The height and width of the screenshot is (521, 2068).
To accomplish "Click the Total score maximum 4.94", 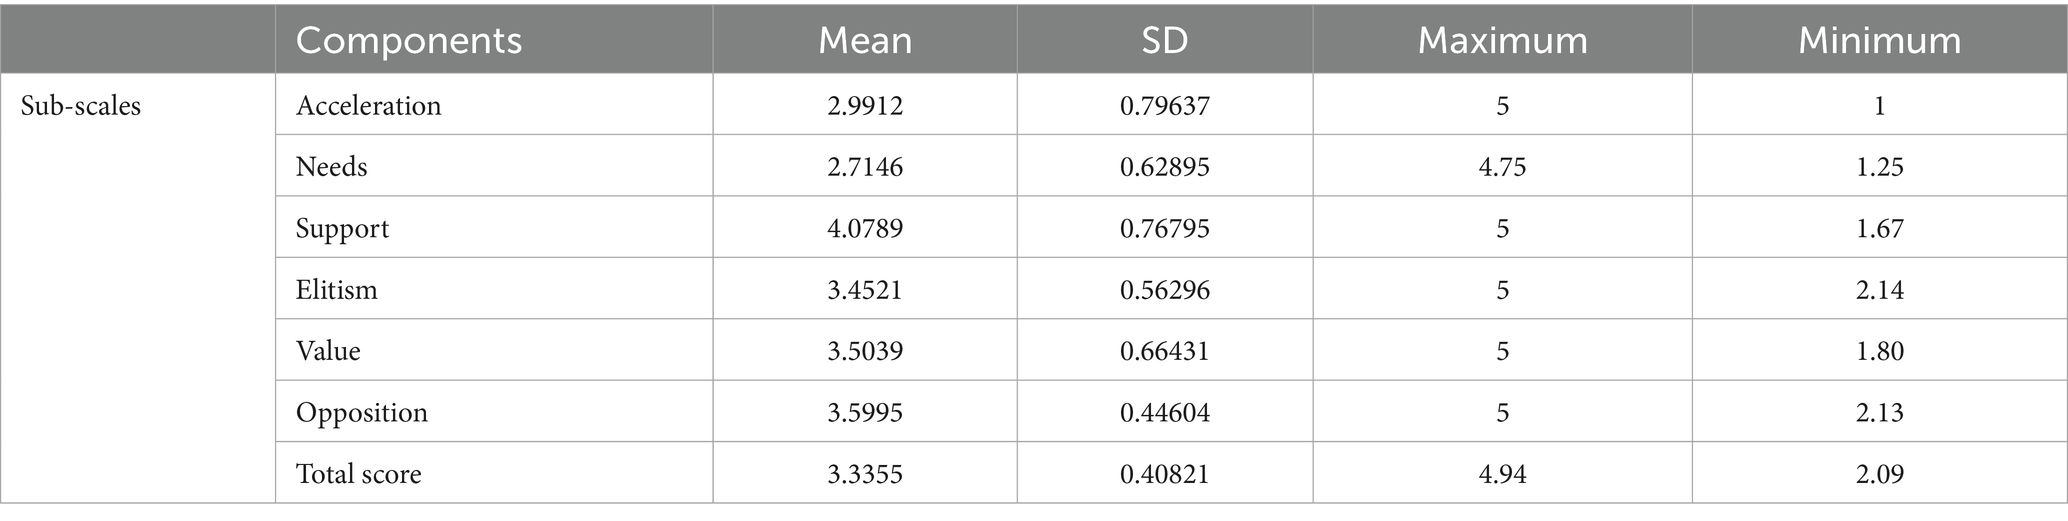I will pos(1502,473).
